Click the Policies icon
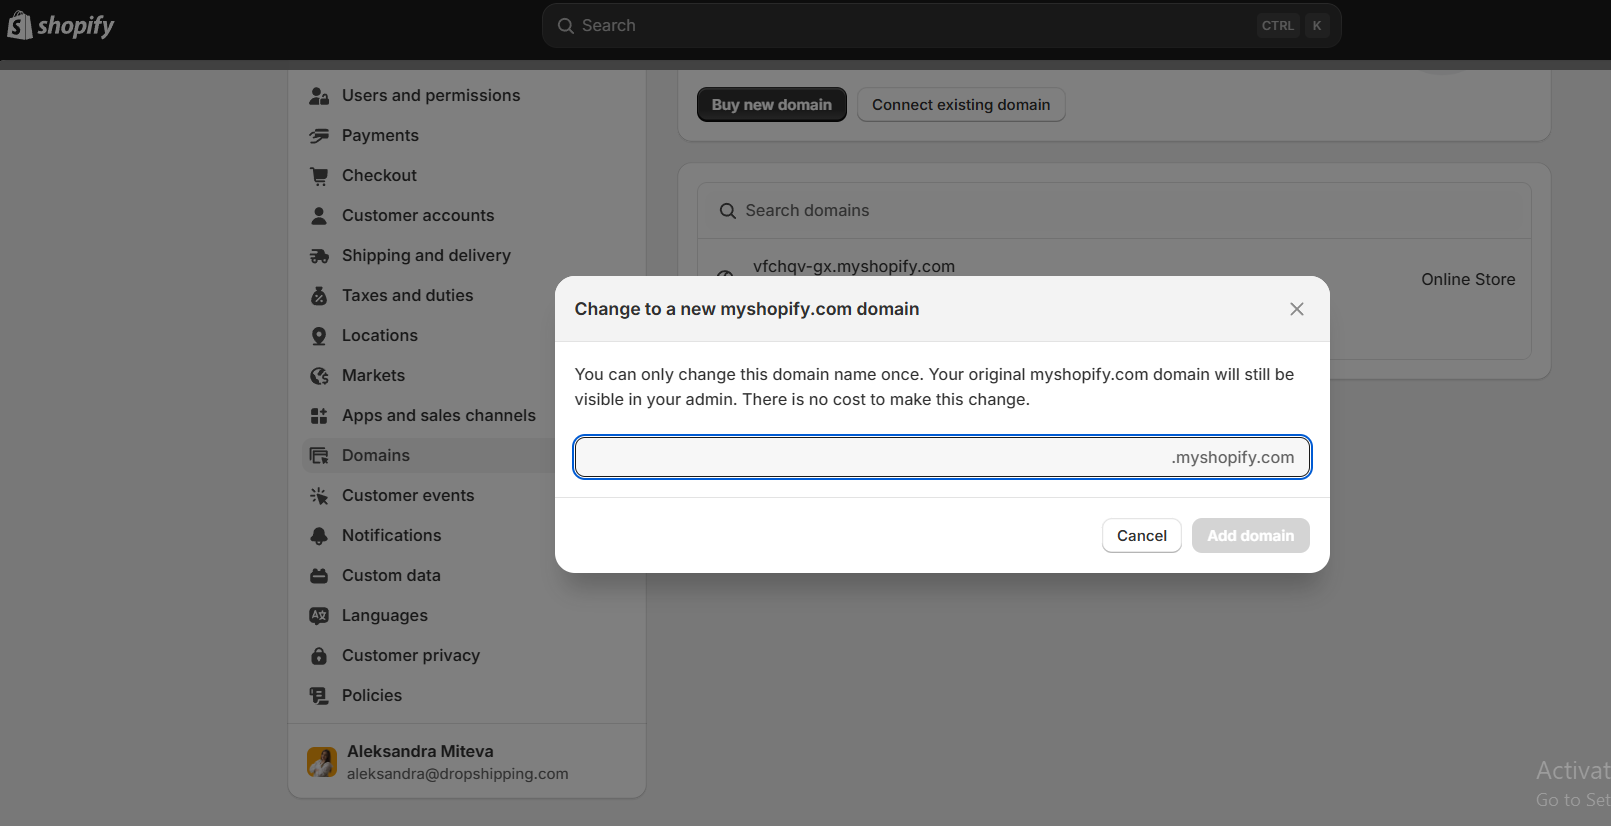The width and height of the screenshot is (1611, 826). point(319,696)
